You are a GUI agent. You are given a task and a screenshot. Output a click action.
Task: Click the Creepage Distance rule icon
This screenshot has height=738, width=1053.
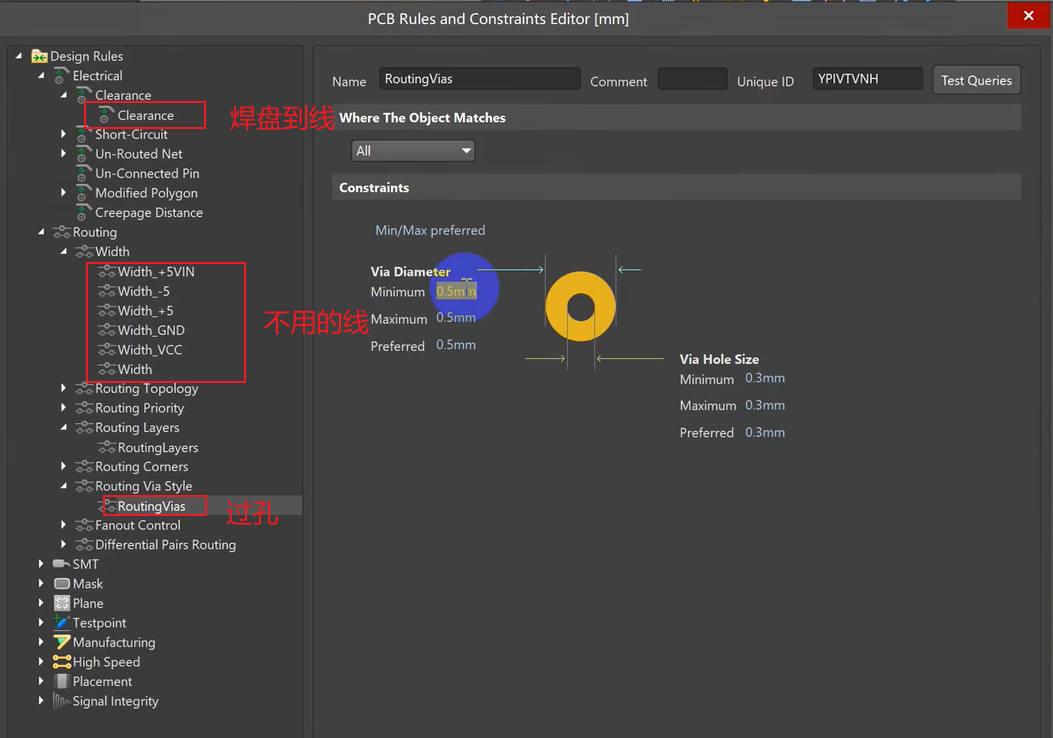point(83,212)
